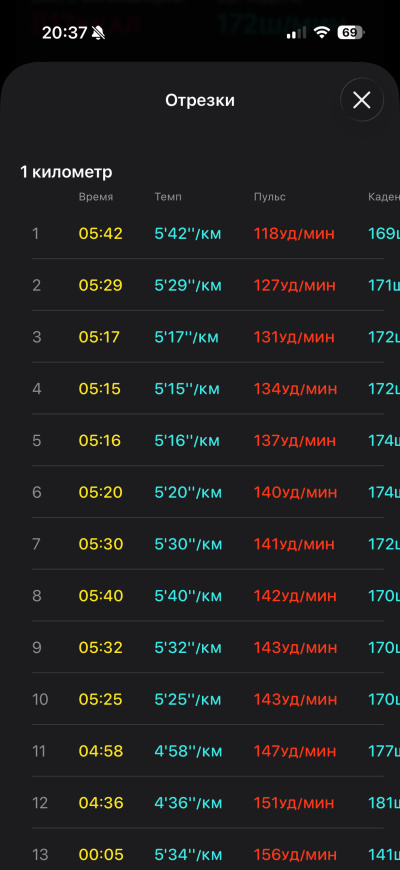Tap pace 5'30''/км on split 7

click(188, 544)
